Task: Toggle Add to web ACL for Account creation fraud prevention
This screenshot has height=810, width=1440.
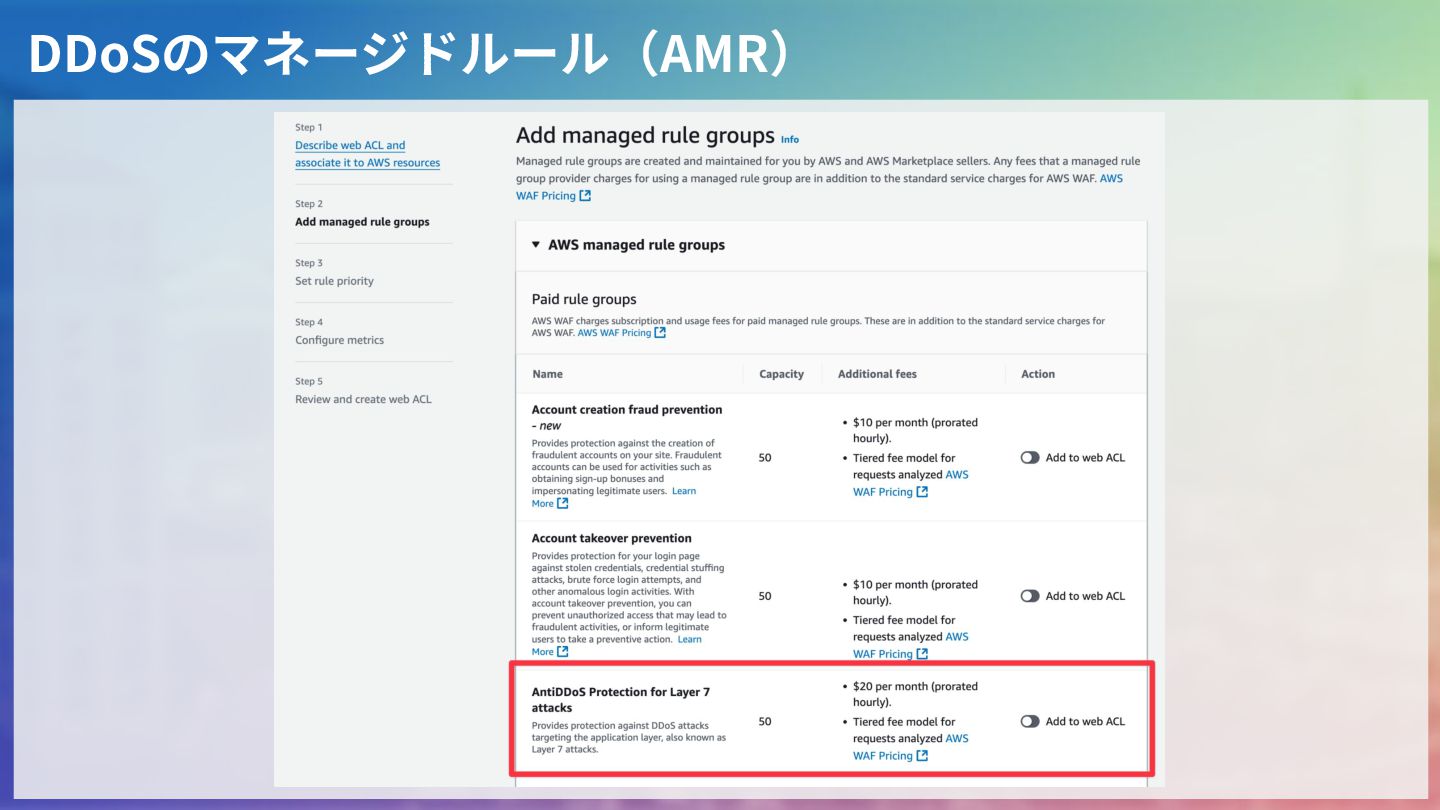Action: pyautogui.click(x=1030, y=457)
